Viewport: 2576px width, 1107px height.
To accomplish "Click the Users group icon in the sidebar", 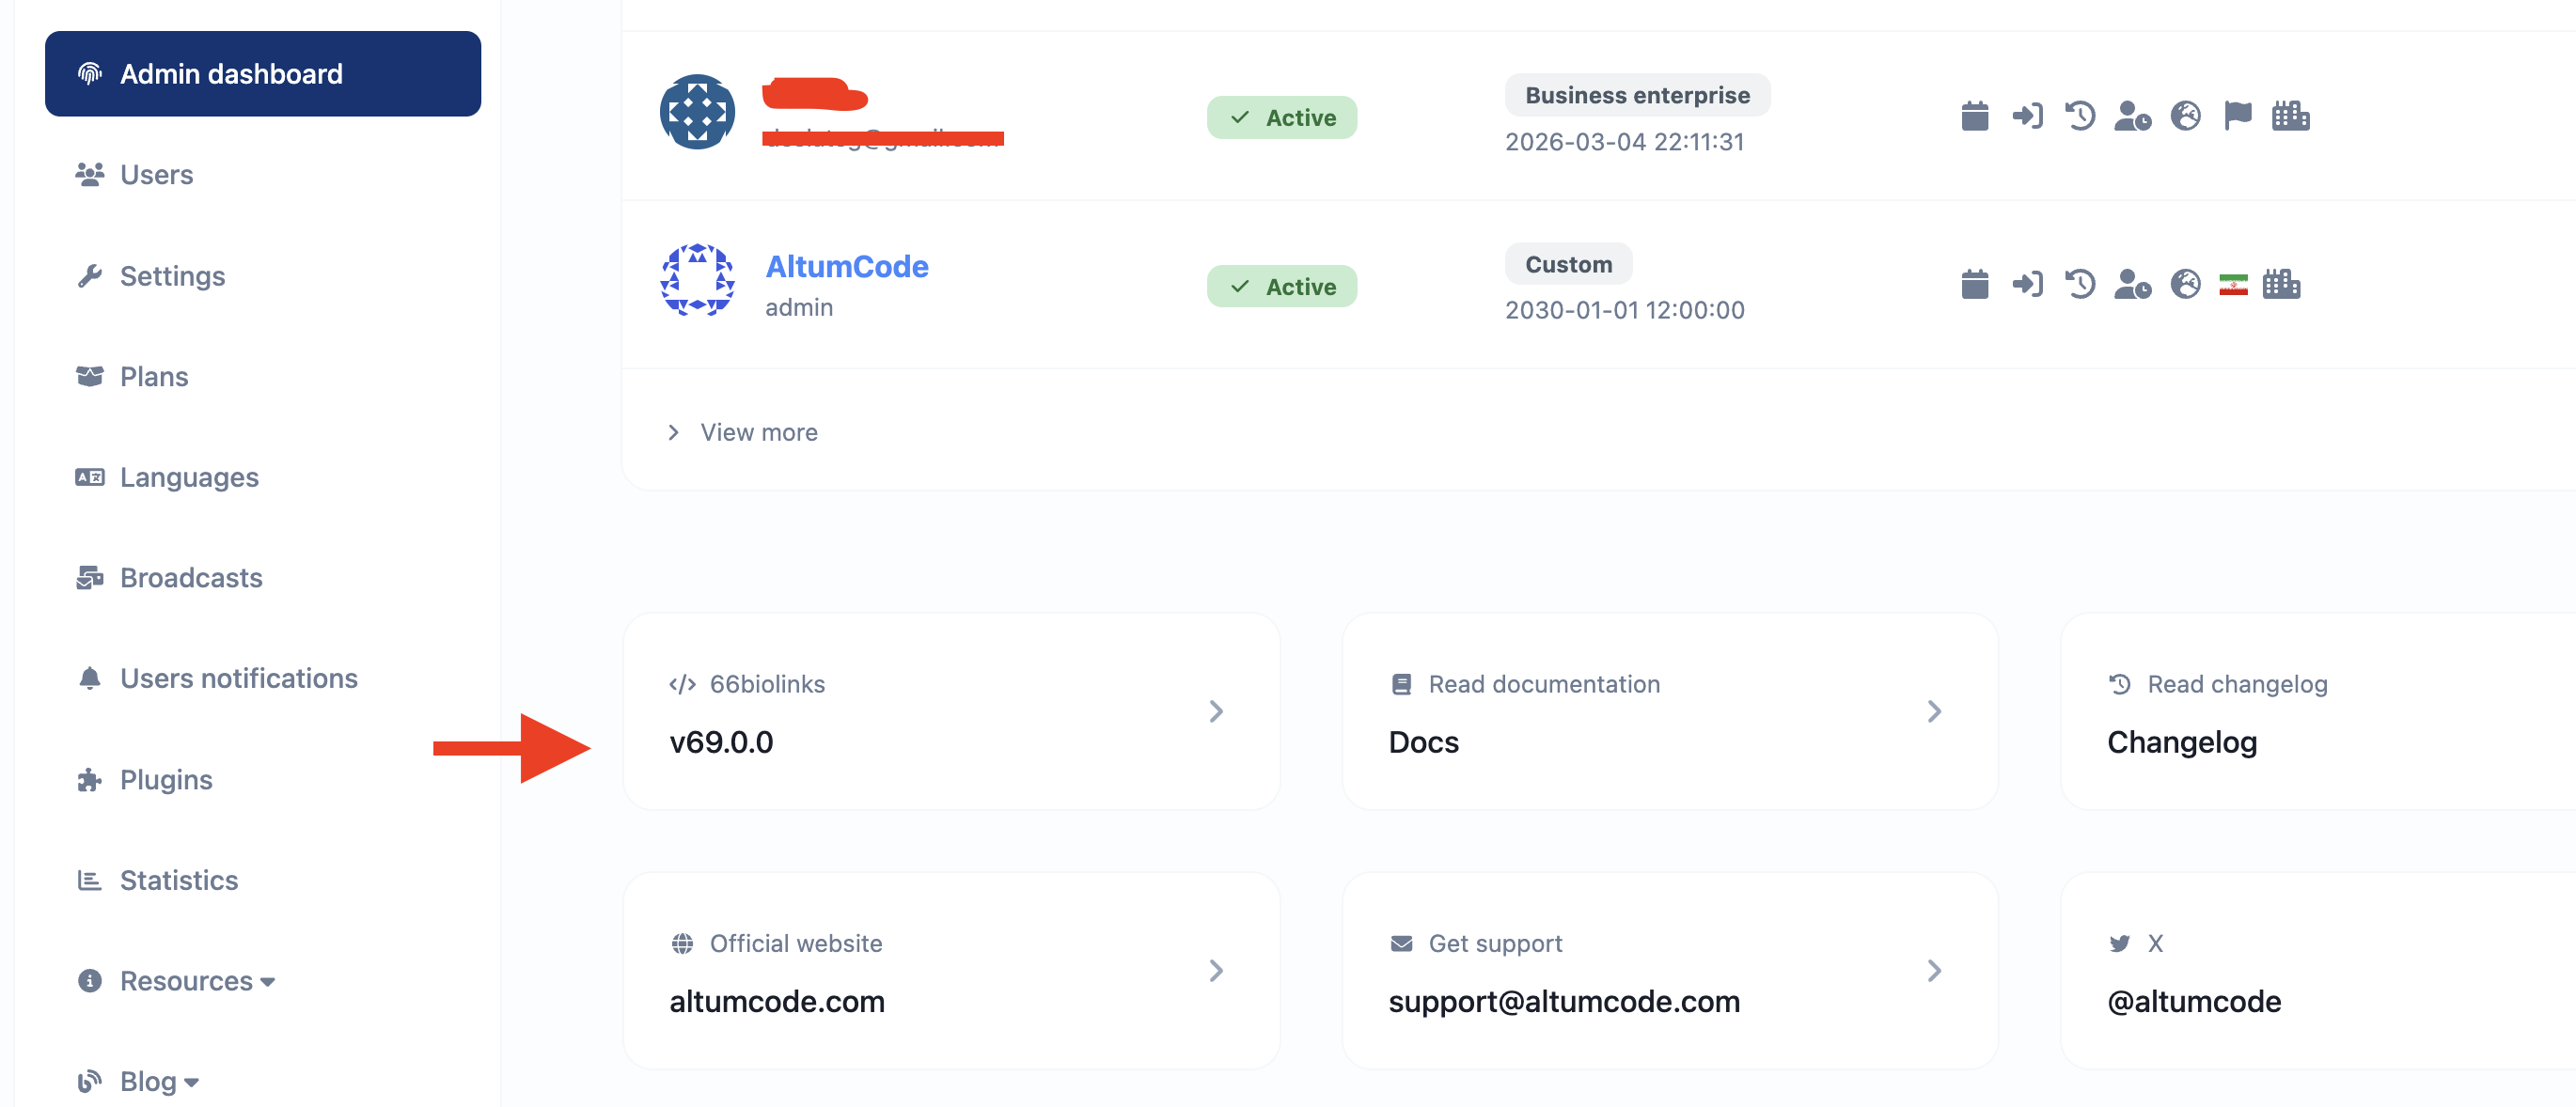I will pos(90,175).
